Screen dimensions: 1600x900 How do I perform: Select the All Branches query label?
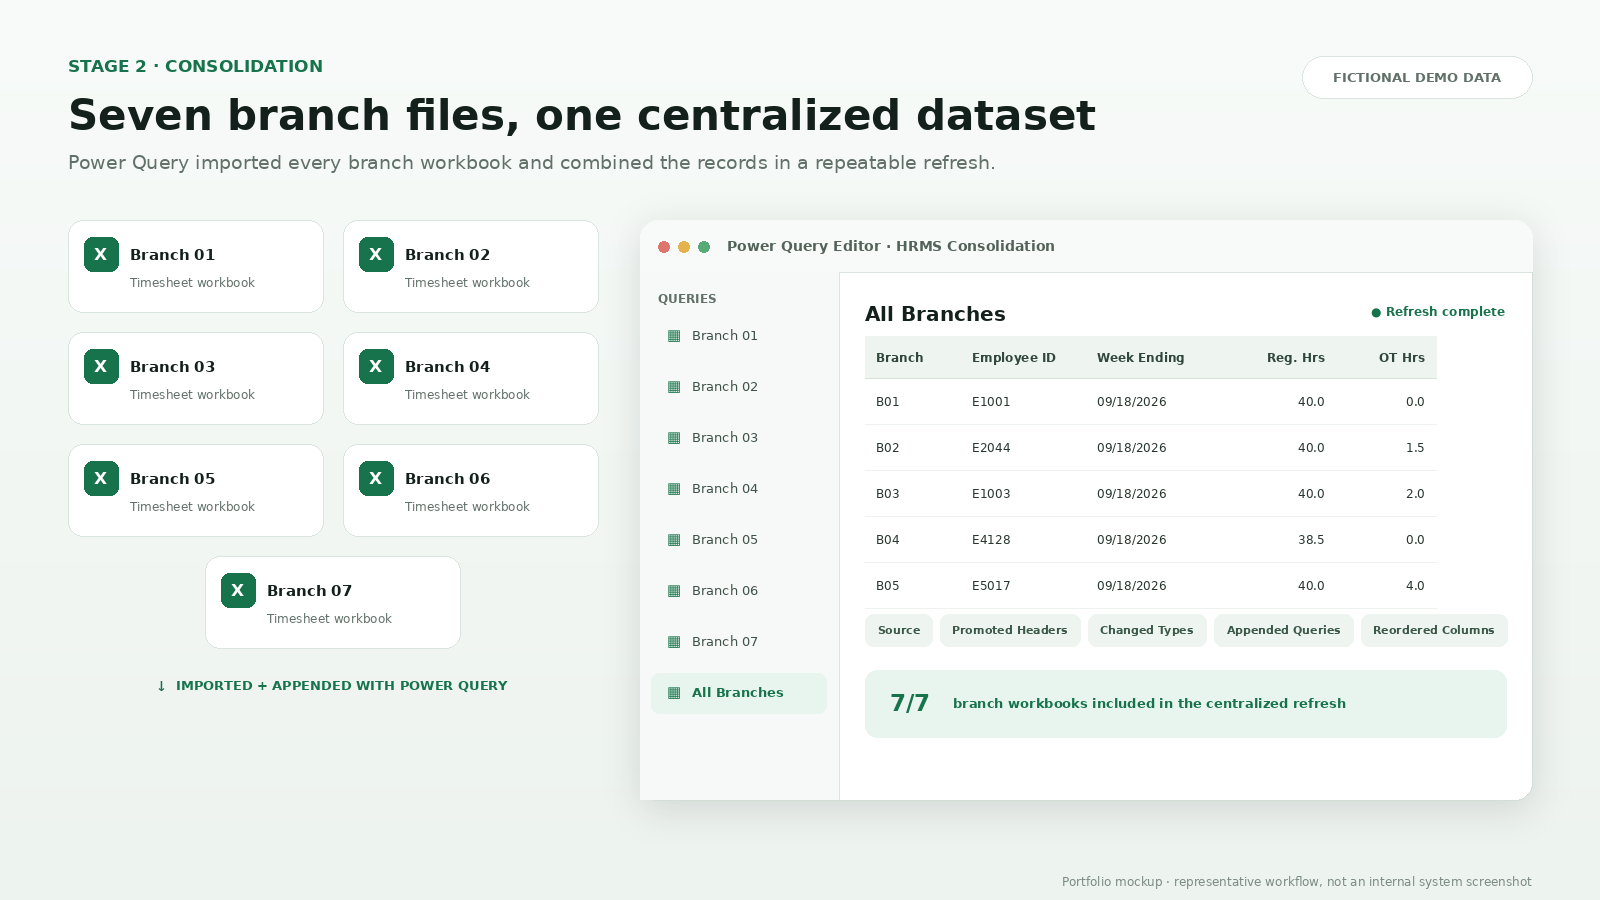pyautogui.click(x=738, y=693)
